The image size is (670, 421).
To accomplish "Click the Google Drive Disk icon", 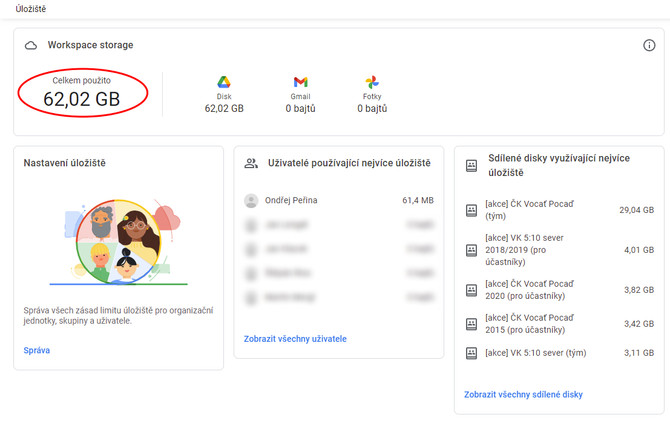I will click(224, 82).
